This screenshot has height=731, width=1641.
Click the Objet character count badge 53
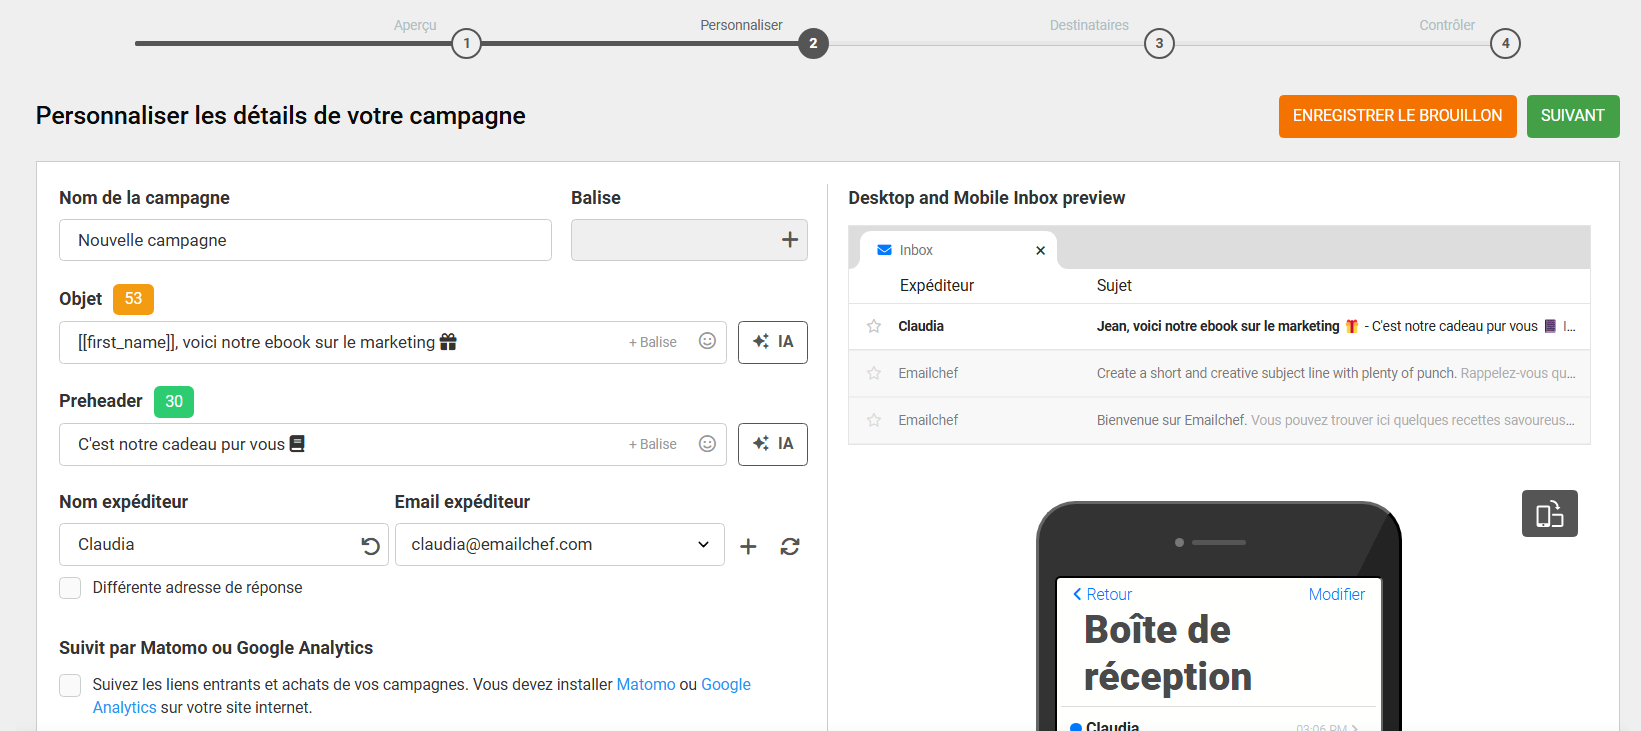click(133, 299)
